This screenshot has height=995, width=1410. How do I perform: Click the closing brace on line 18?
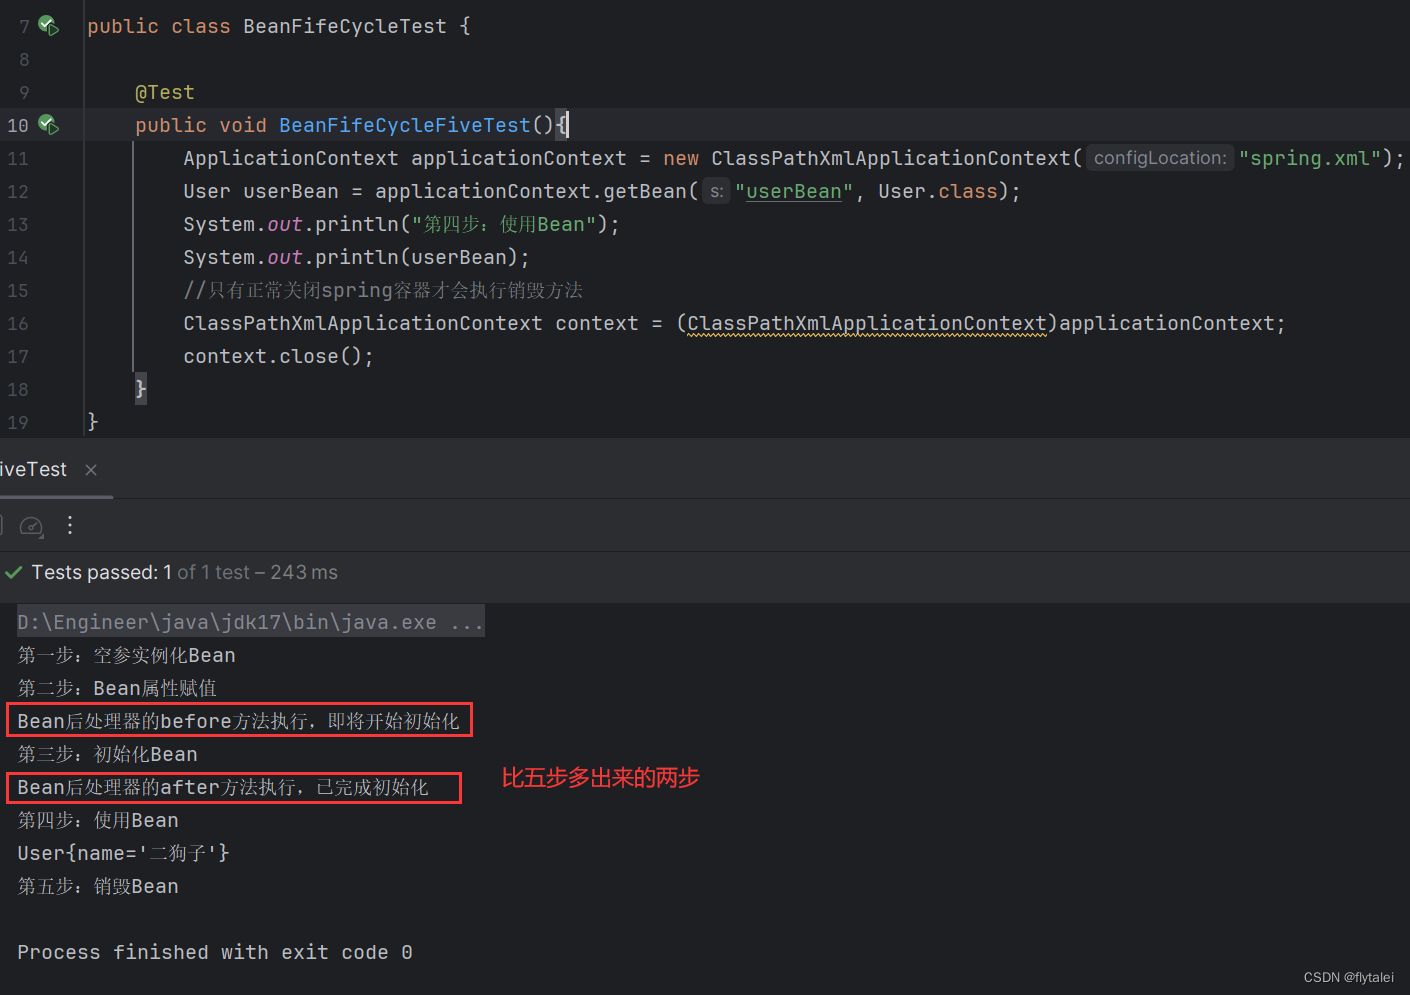(141, 389)
